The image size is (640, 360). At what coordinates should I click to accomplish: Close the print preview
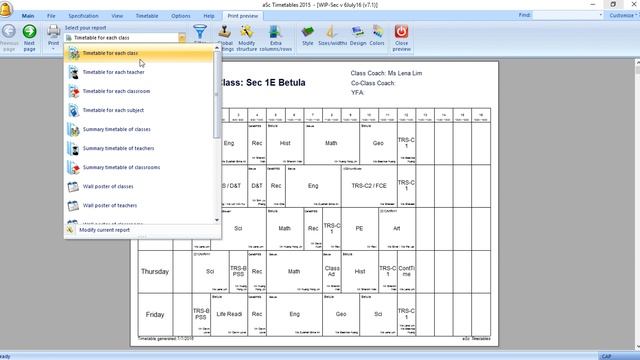(402, 38)
